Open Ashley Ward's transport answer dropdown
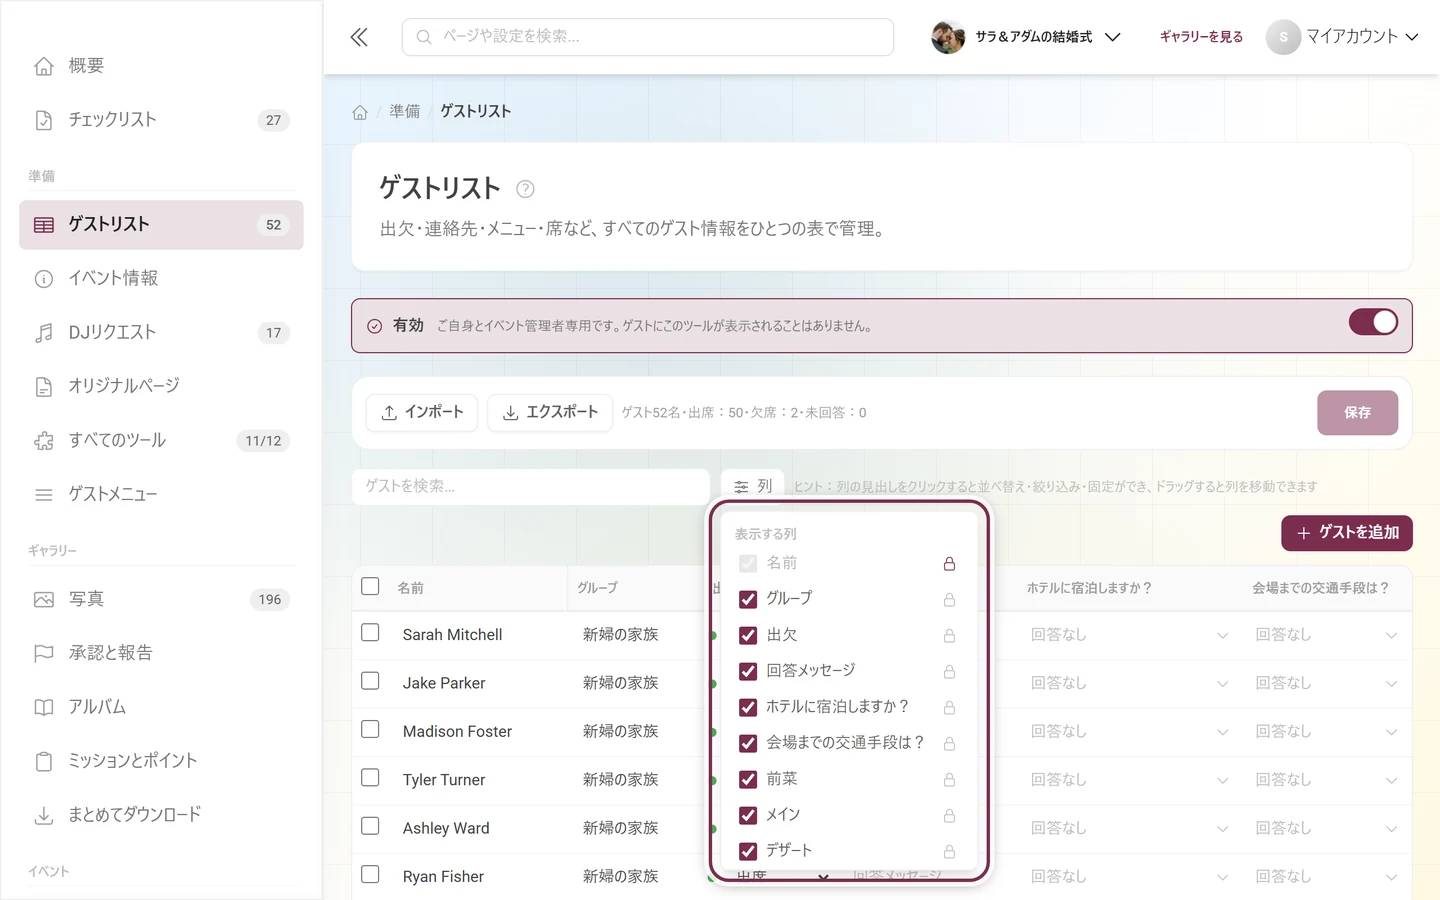The width and height of the screenshot is (1440, 900). coord(1326,828)
